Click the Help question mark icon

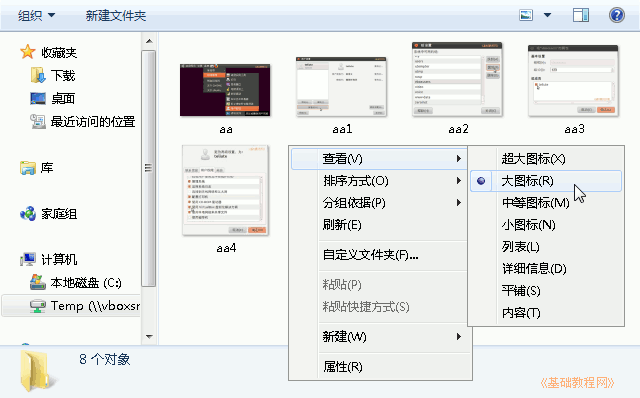(616, 16)
